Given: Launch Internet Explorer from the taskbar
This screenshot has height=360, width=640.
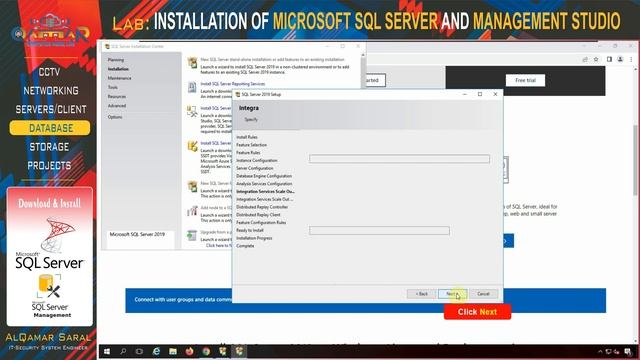Looking at the screenshot, I should click(x=156, y=351).
